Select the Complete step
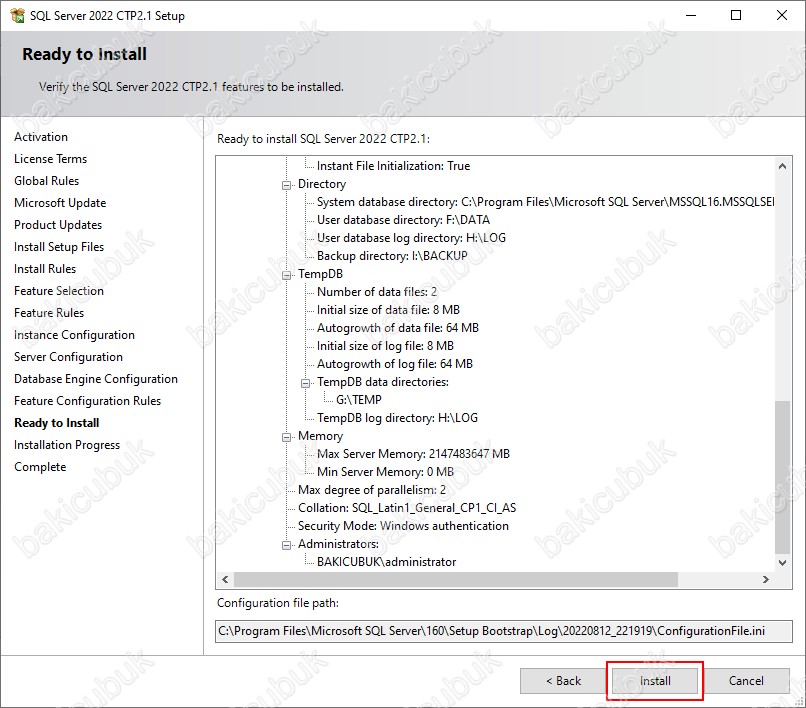Viewport: 806px width, 708px height. 40,467
